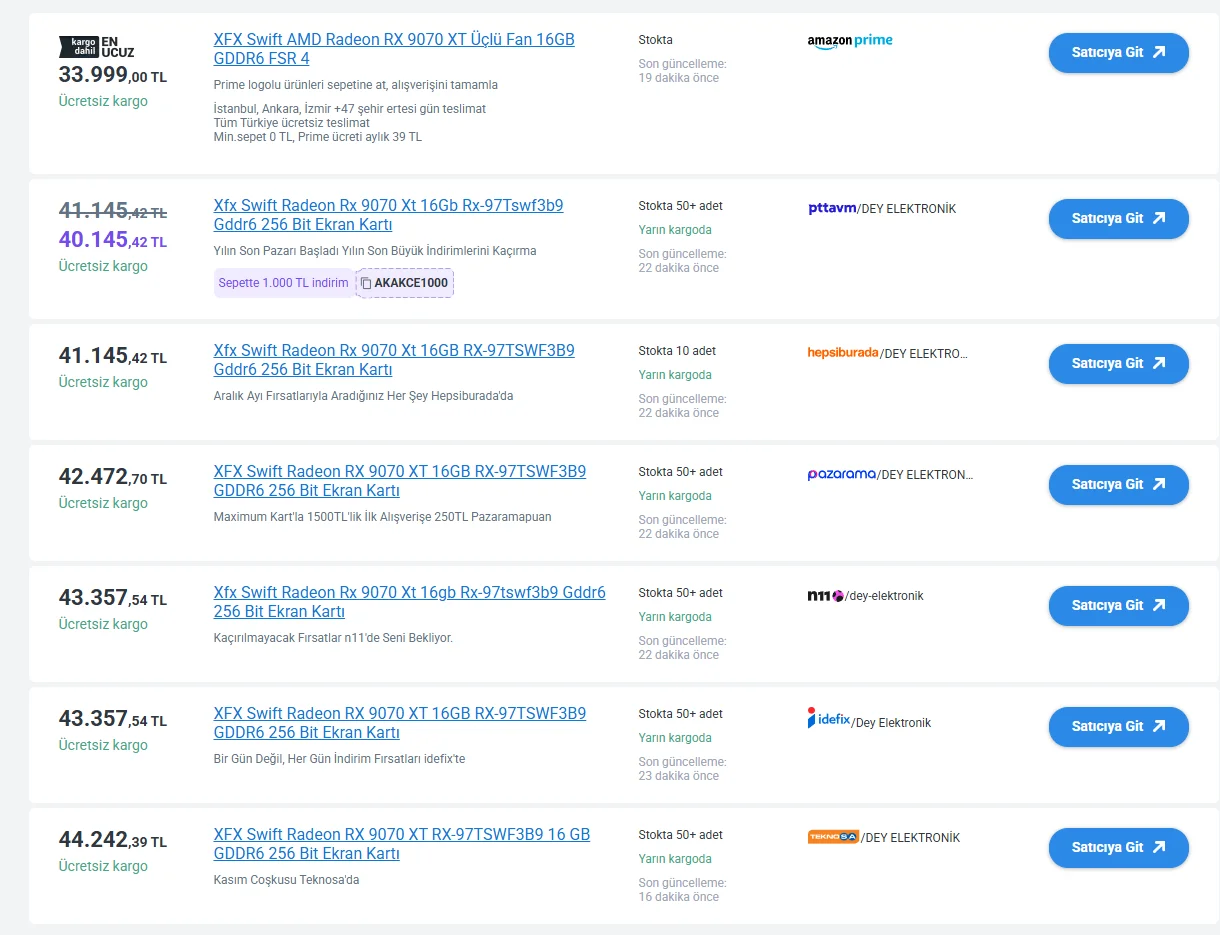Click 'Stokta' text in Amazon Prime row
Screen dimensions: 1220x935
656,40
